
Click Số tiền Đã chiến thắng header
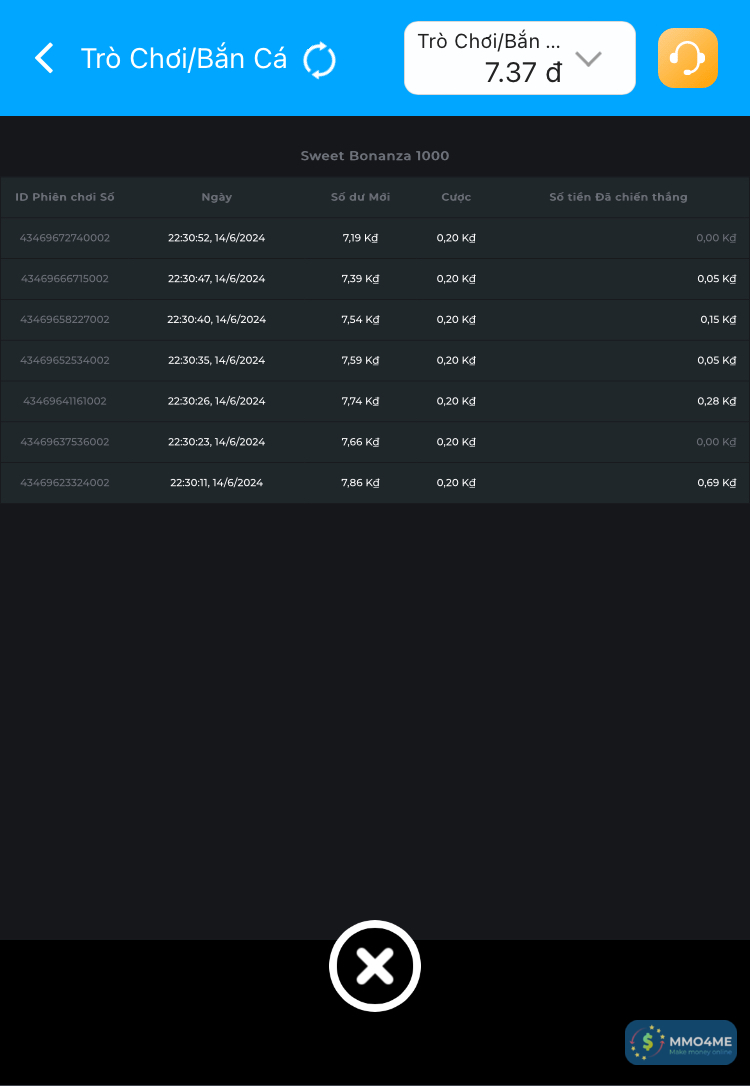click(618, 197)
